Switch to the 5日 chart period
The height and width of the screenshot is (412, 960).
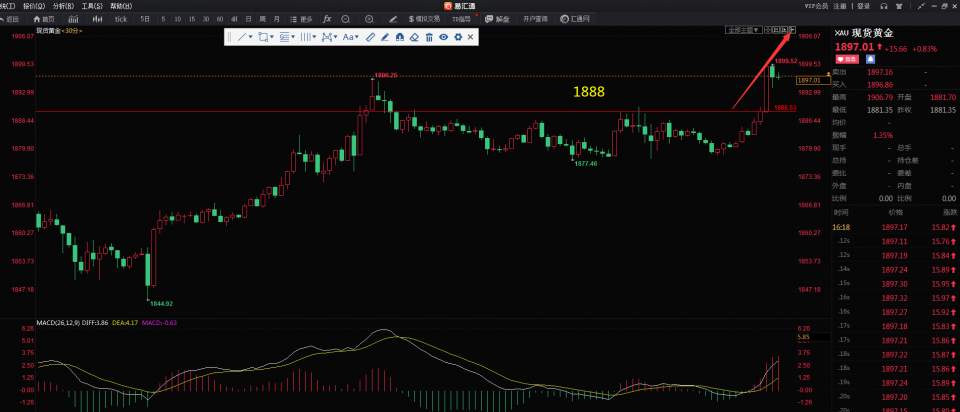pos(145,19)
